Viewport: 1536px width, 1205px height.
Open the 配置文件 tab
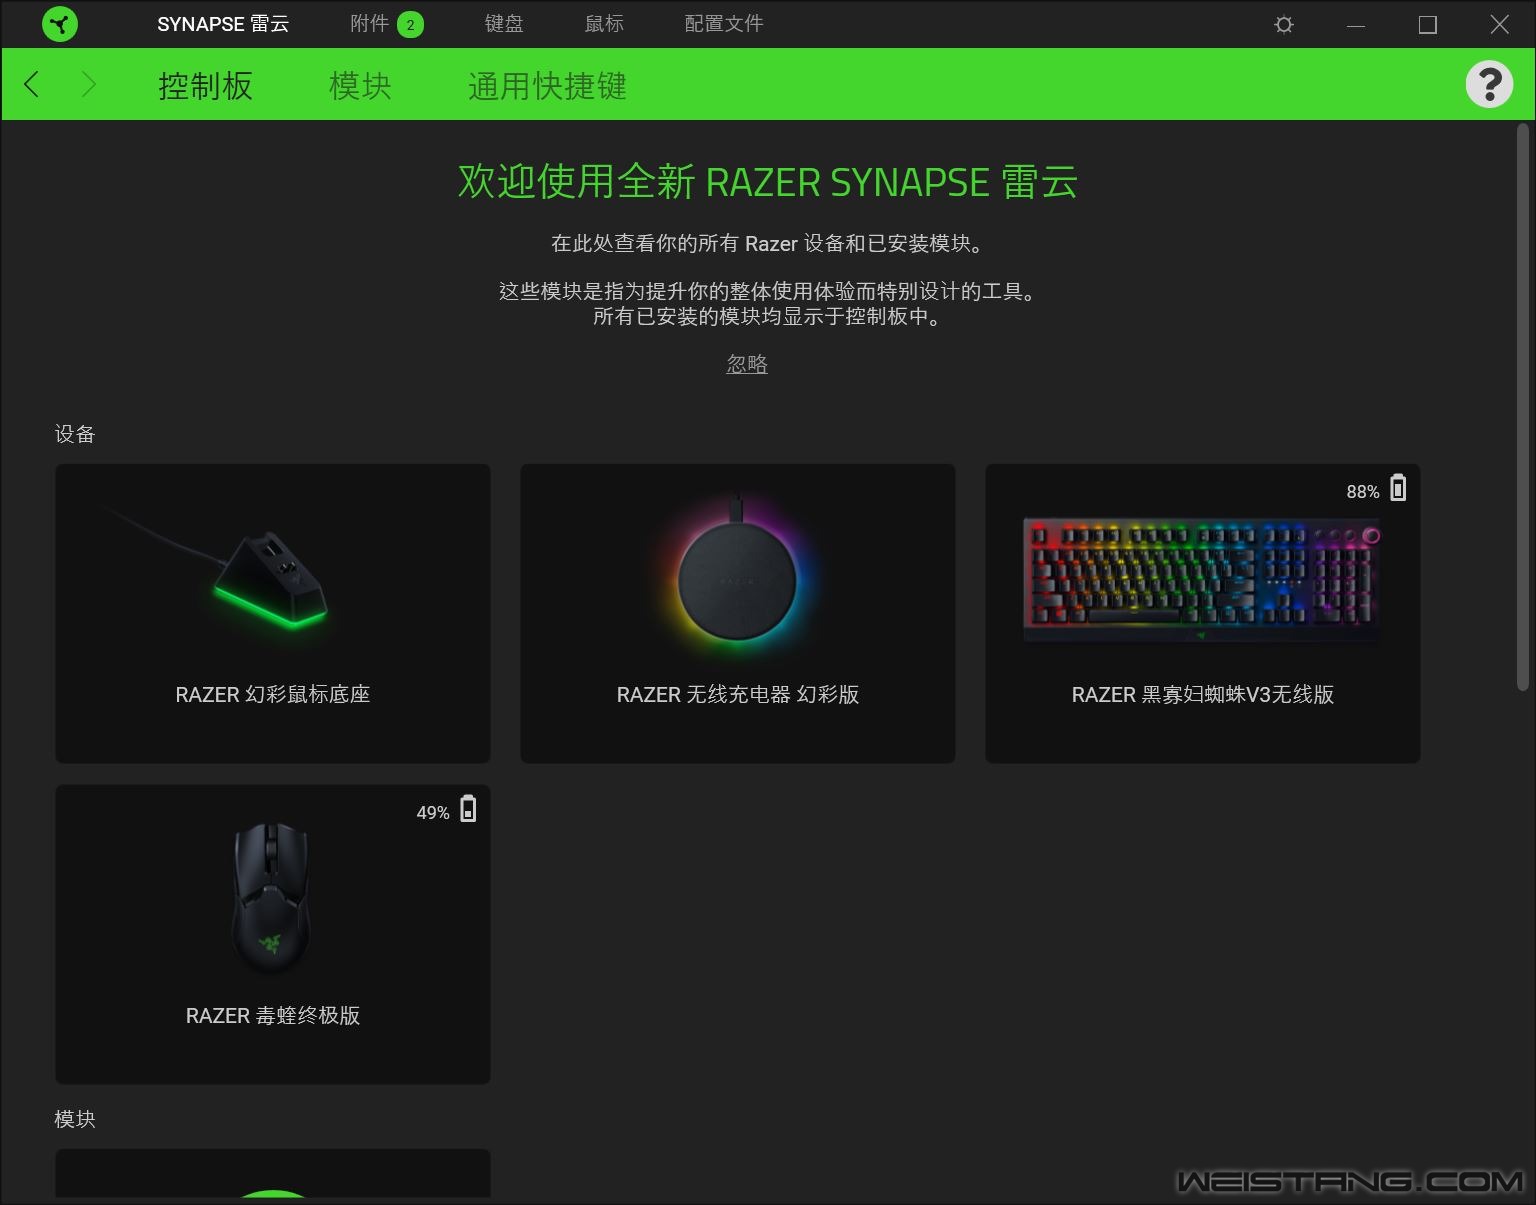[x=724, y=24]
